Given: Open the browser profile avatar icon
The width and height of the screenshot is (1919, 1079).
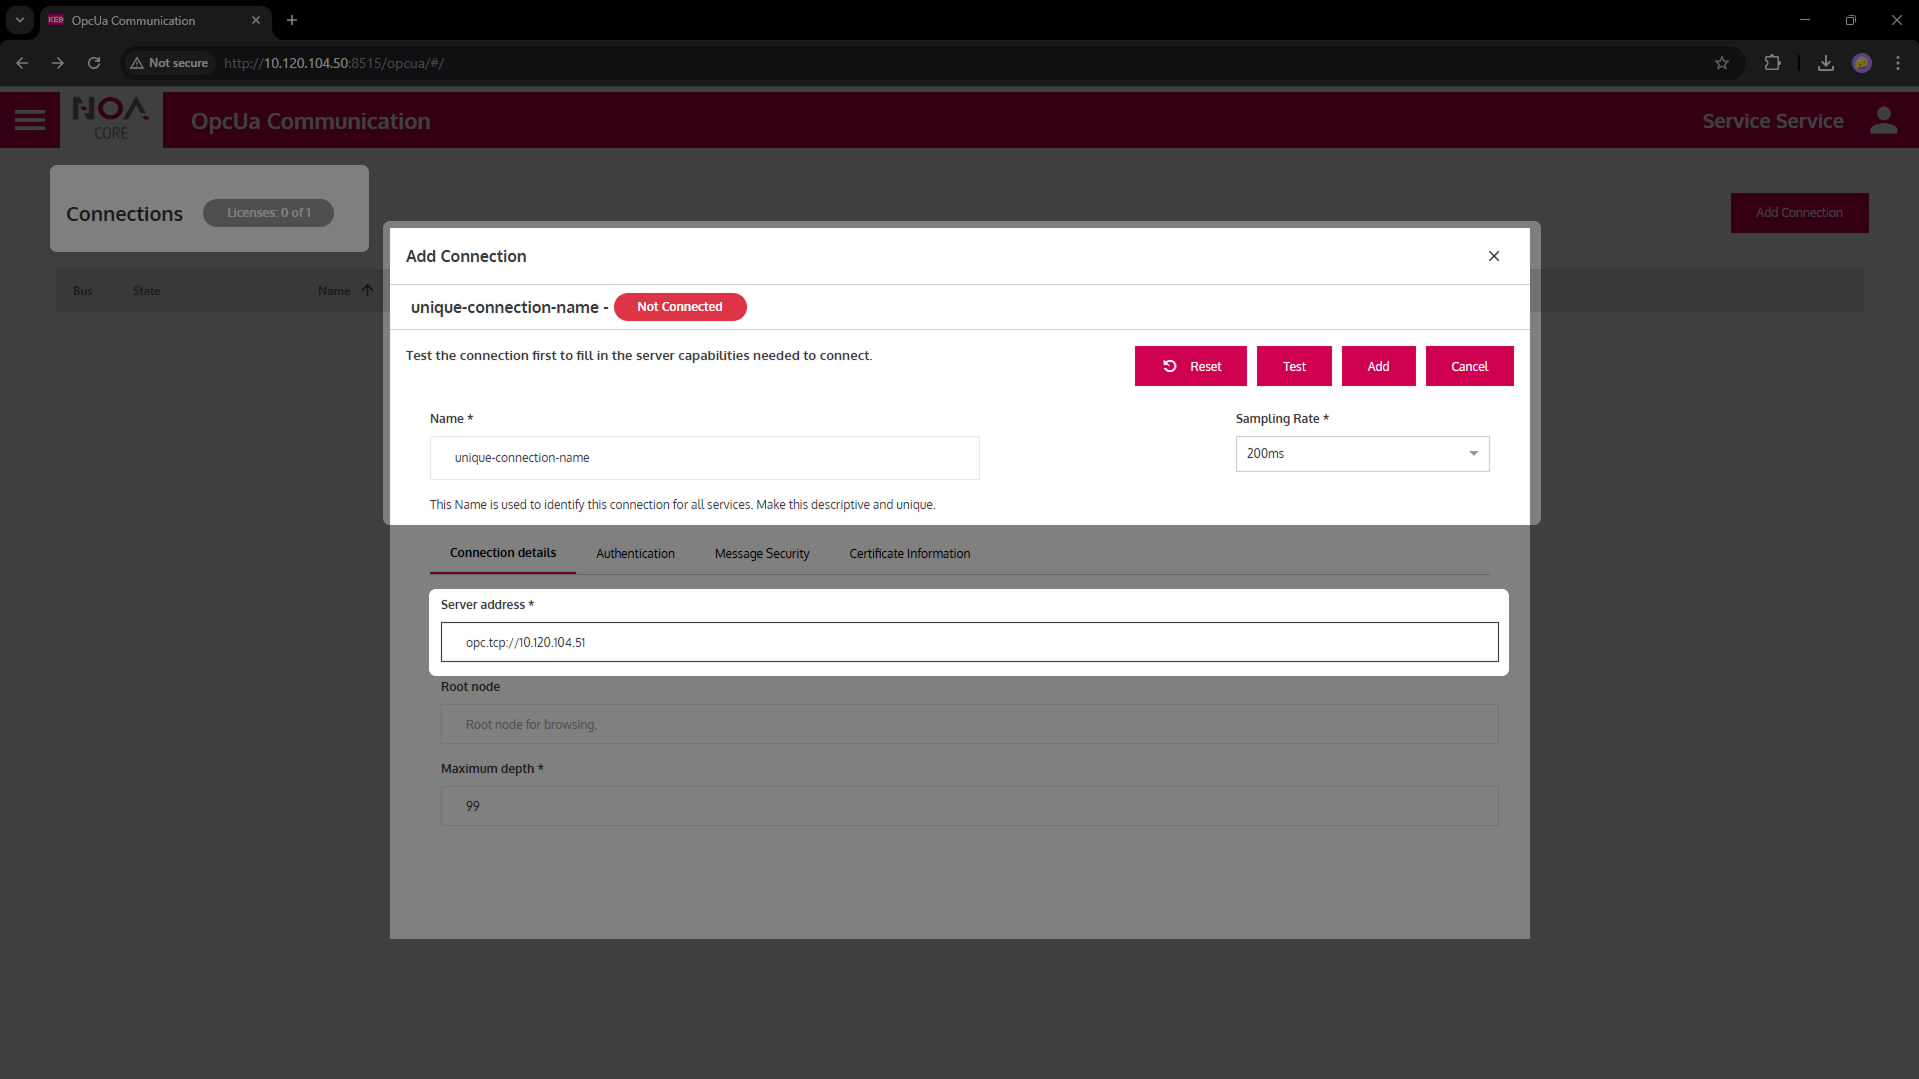Looking at the screenshot, I should [x=1863, y=62].
